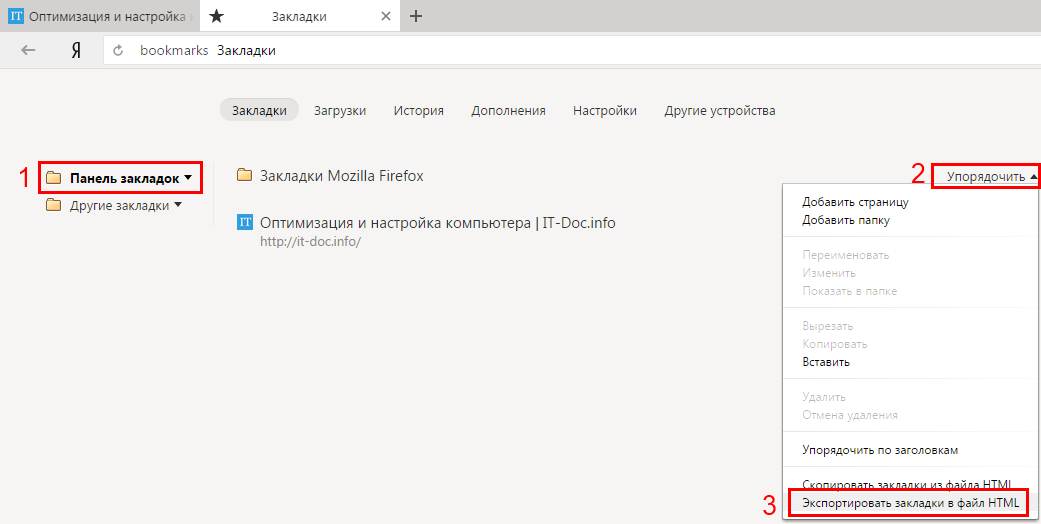Click the star icon on Закладки tab
Screen dimensions: 1041x524
coord(216,17)
